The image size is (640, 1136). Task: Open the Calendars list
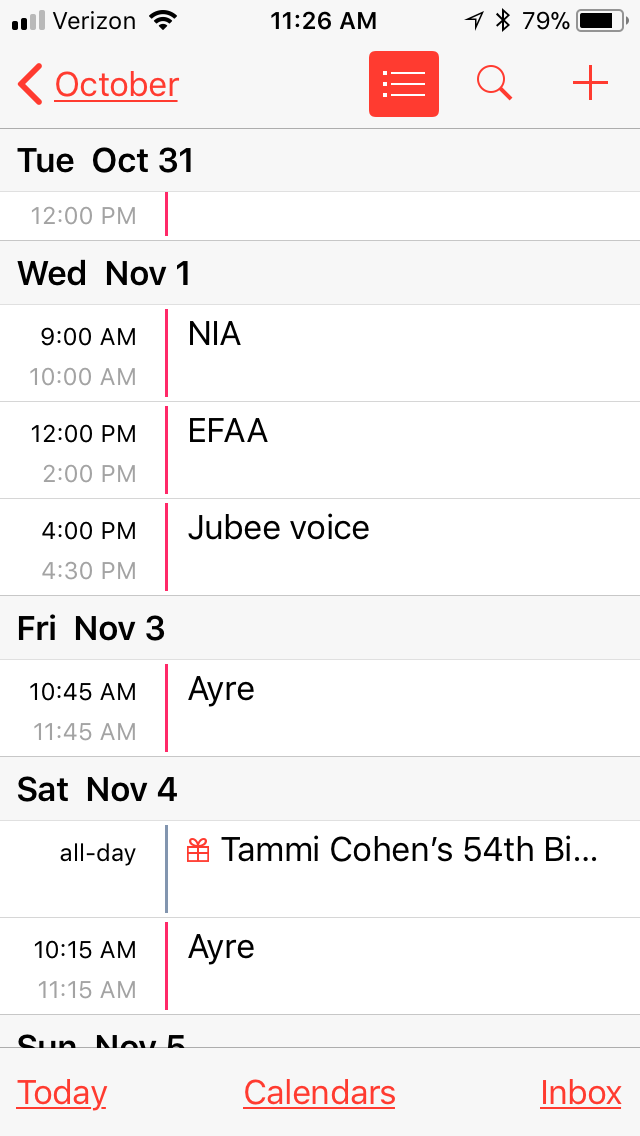point(319,1092)
